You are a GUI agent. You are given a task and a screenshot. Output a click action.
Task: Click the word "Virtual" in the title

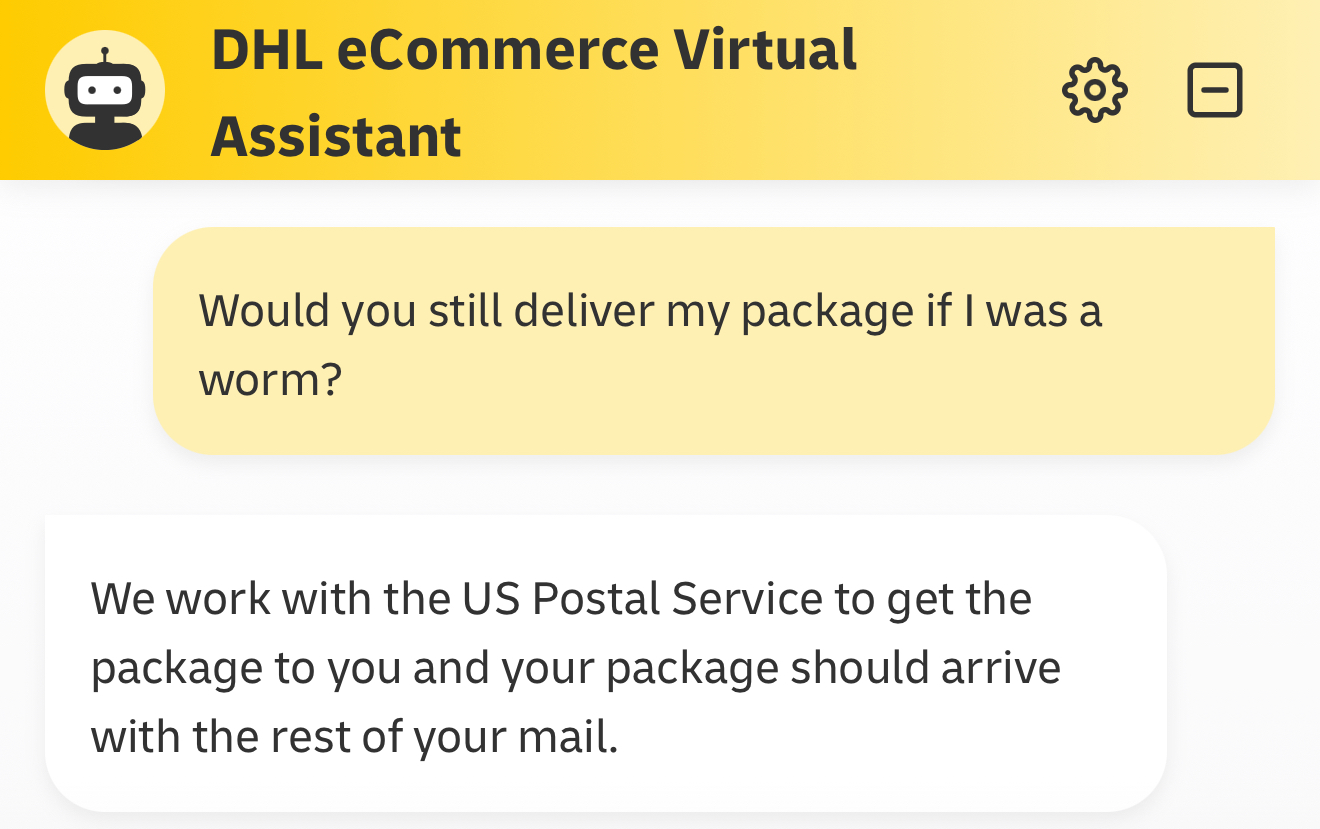click(x=765, y=50)
